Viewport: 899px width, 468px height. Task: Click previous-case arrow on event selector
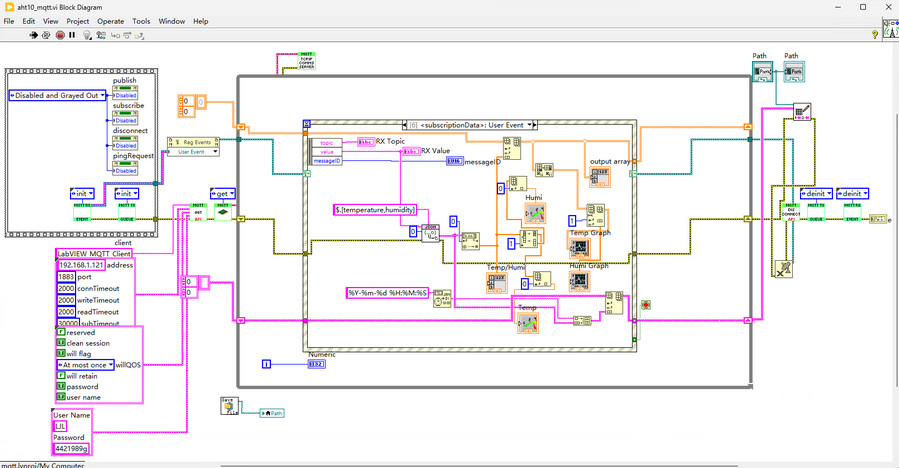point(405,124)
